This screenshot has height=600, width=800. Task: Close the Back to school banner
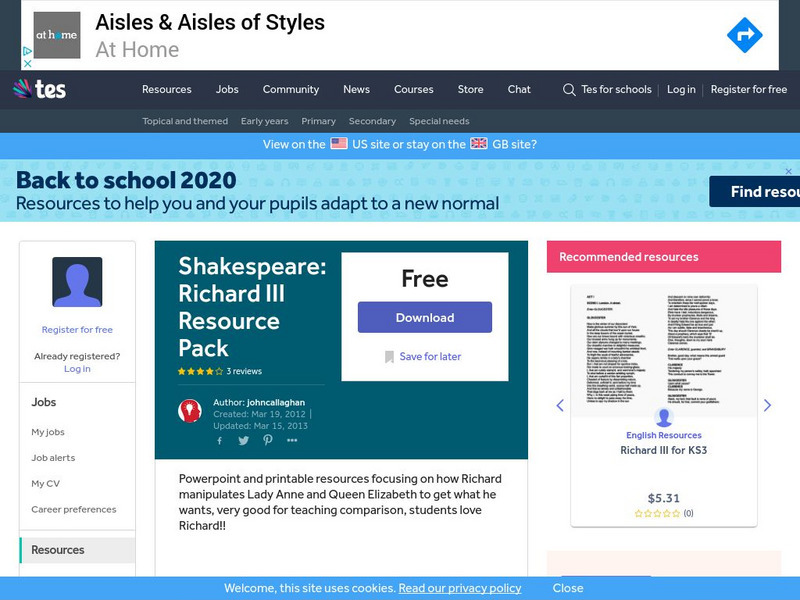(x=788, y=171)
